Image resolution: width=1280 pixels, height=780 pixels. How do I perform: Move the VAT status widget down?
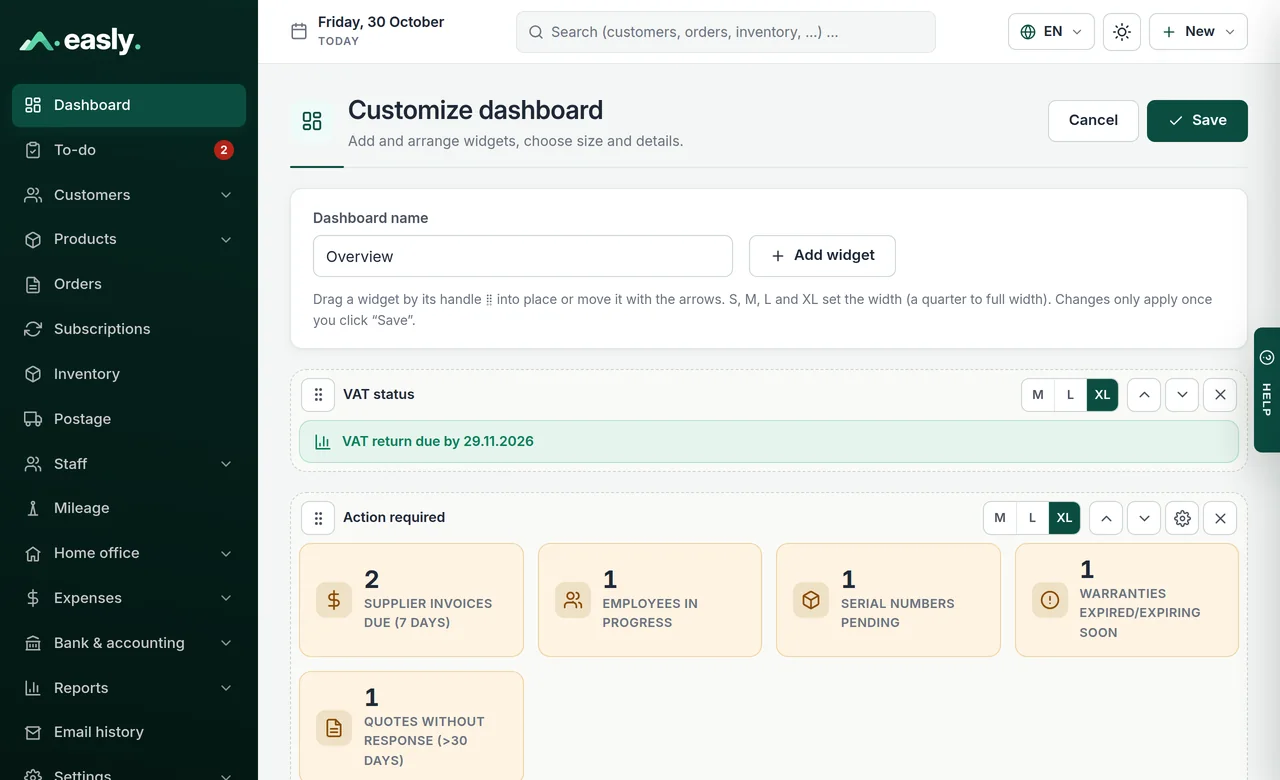(1182, 395)
